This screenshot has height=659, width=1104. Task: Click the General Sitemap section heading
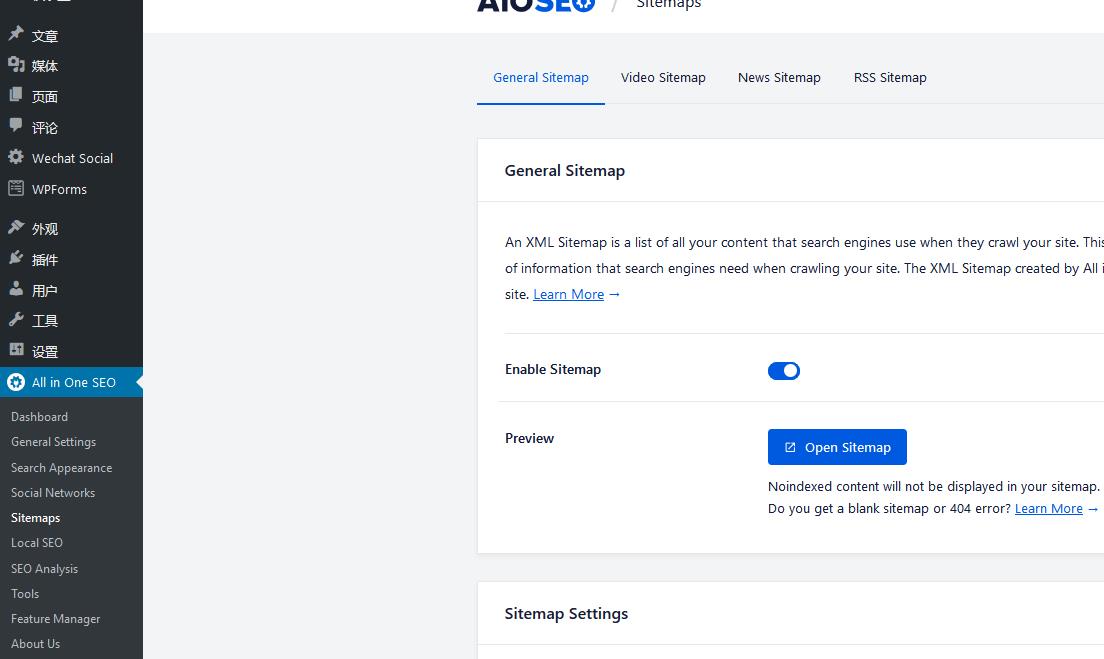tap(565, 170)
